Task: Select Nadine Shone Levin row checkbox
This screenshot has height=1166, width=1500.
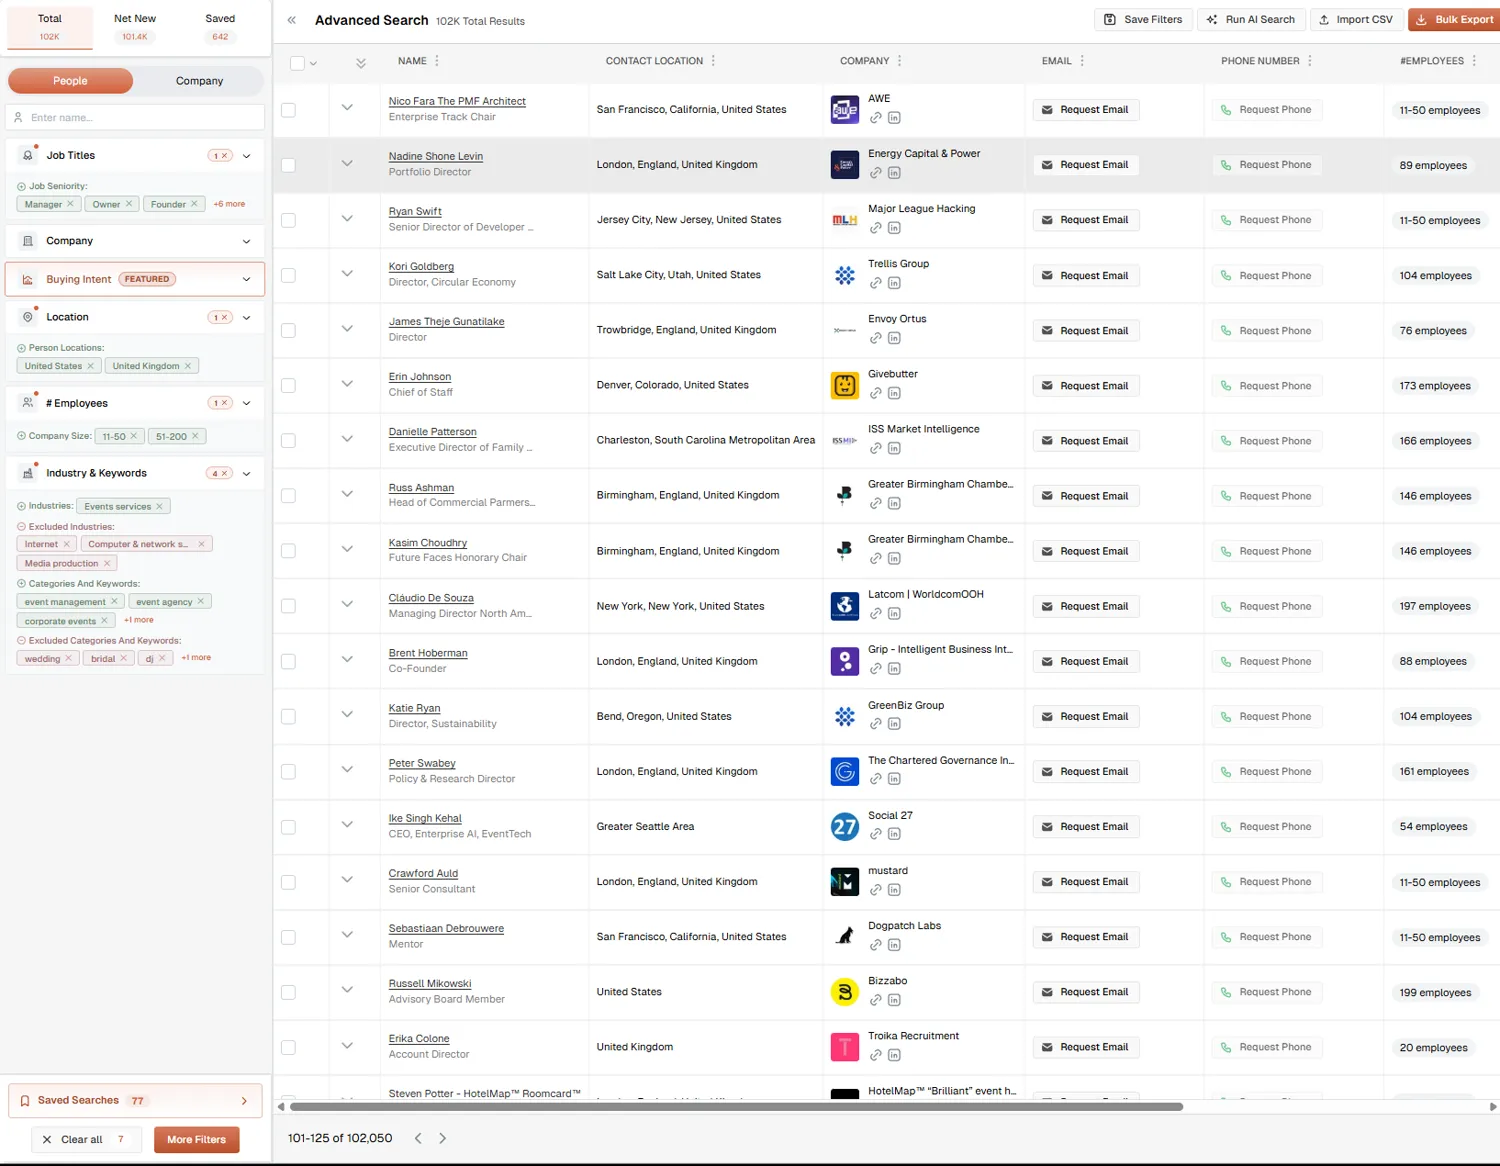Action: click(288, 165)
